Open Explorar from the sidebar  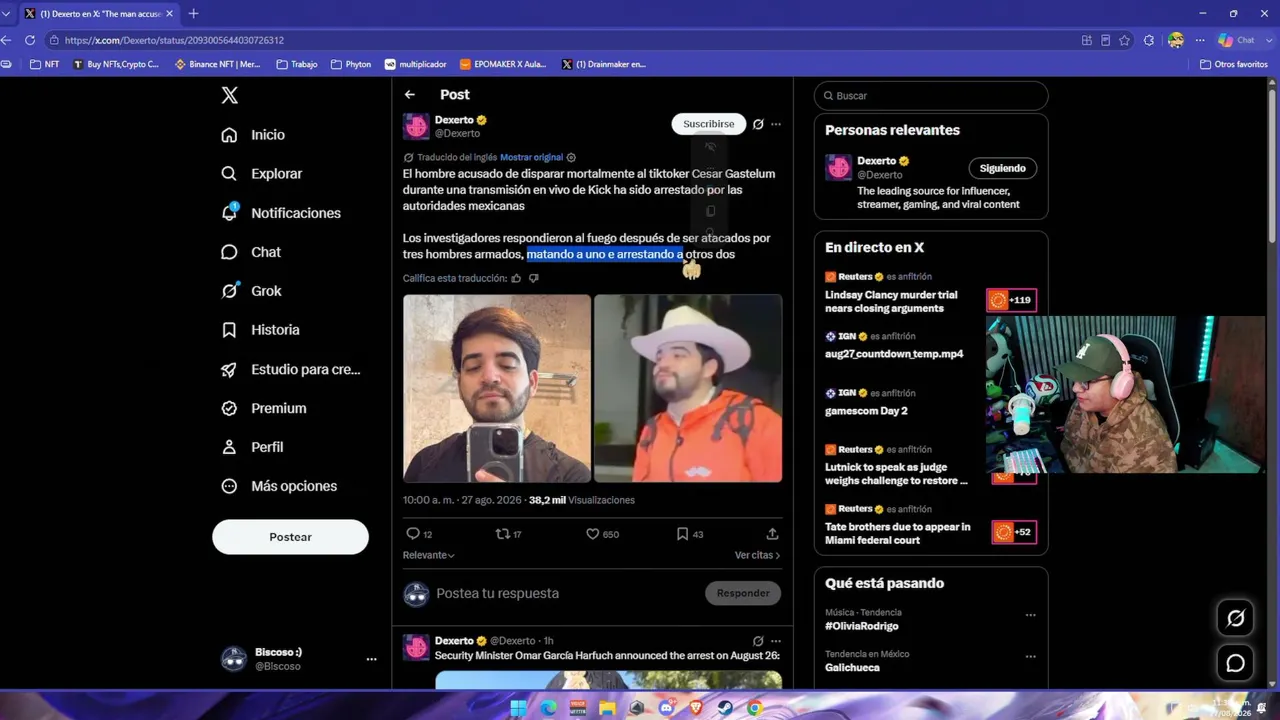pos(262,174)
